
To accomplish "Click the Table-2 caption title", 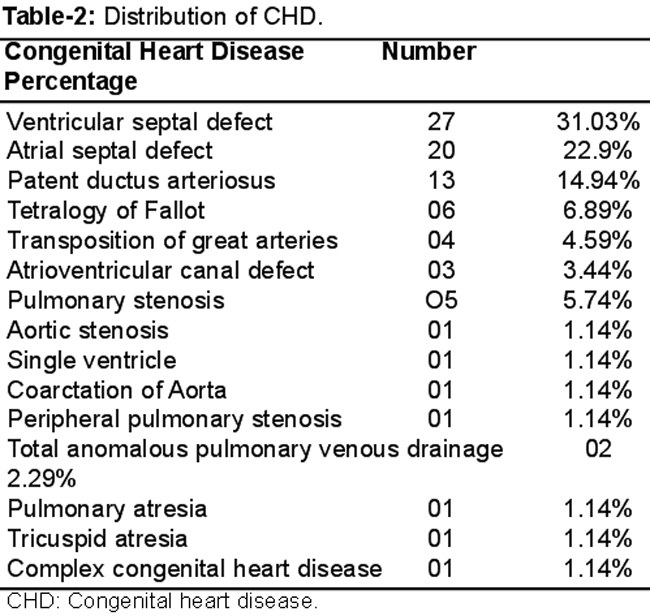I will coord(163,17).
